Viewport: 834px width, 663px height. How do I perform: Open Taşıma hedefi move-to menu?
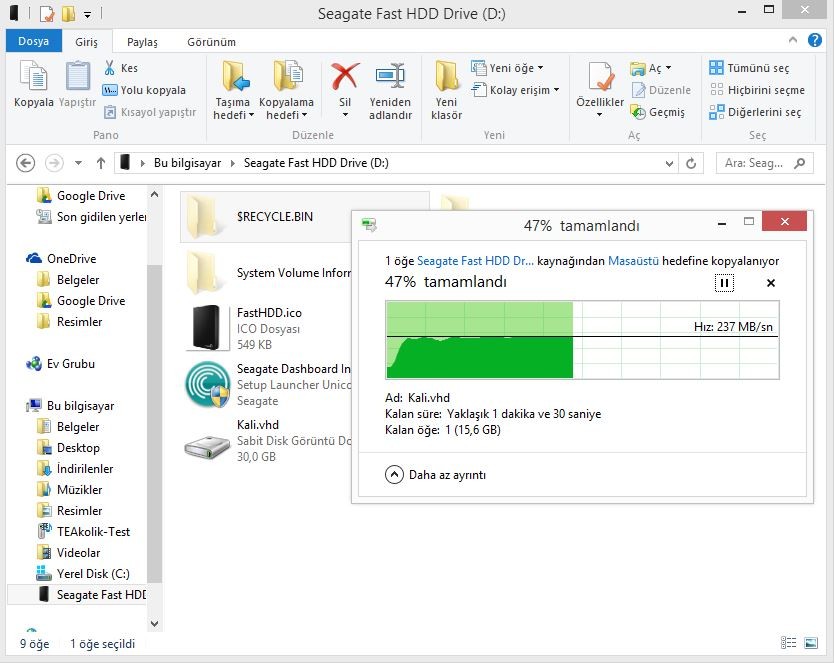[x=233, y=90]
